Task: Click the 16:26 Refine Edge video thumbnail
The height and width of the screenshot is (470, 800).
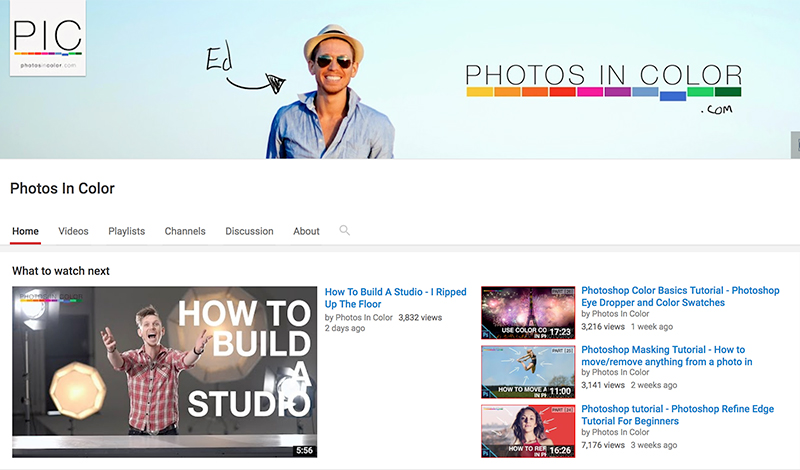Action: pos(528,431)
